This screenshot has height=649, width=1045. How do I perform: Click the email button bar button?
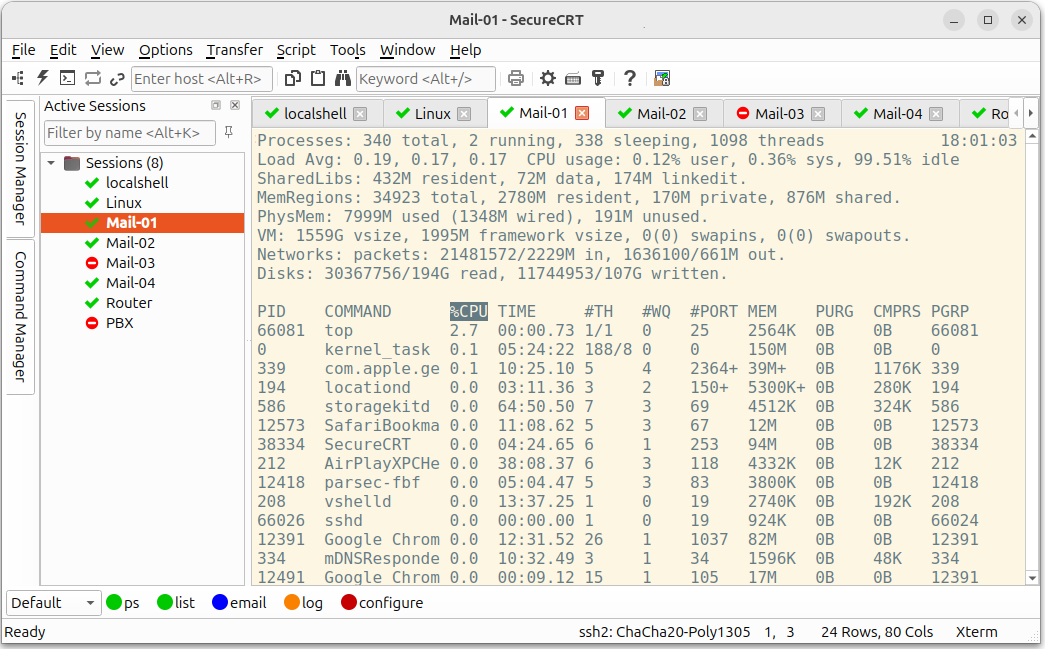point(239,603)
